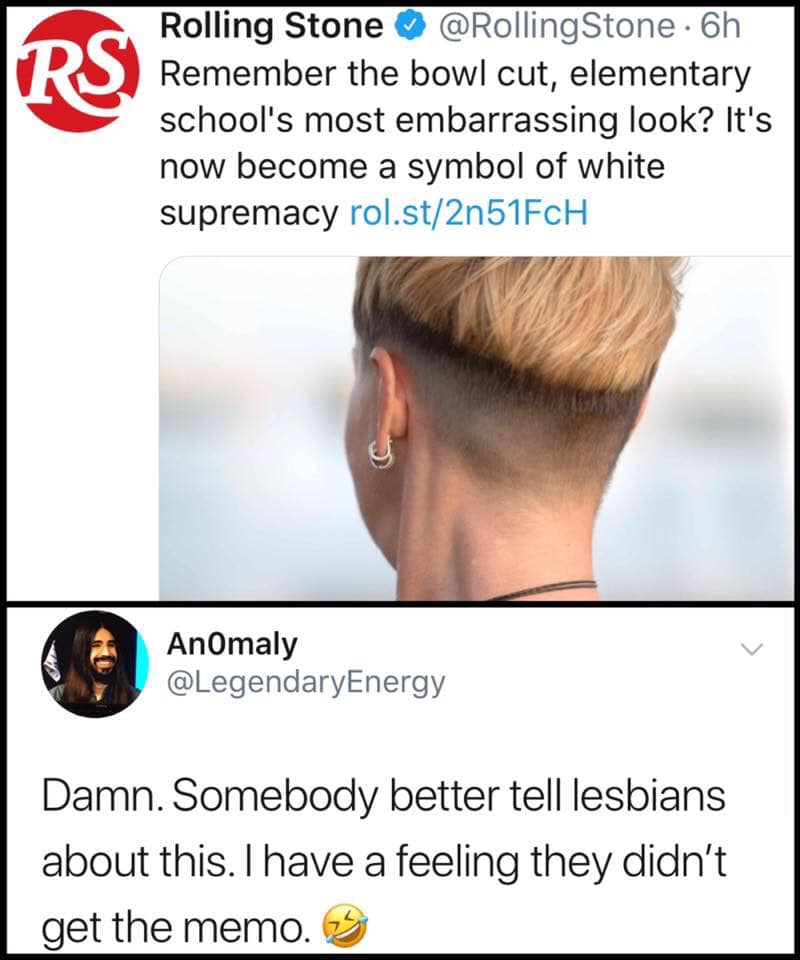This screenshot has width=800, height=960.
Task: Click the blonde hair at top of the photo
Action: click(x=520, y=315)
